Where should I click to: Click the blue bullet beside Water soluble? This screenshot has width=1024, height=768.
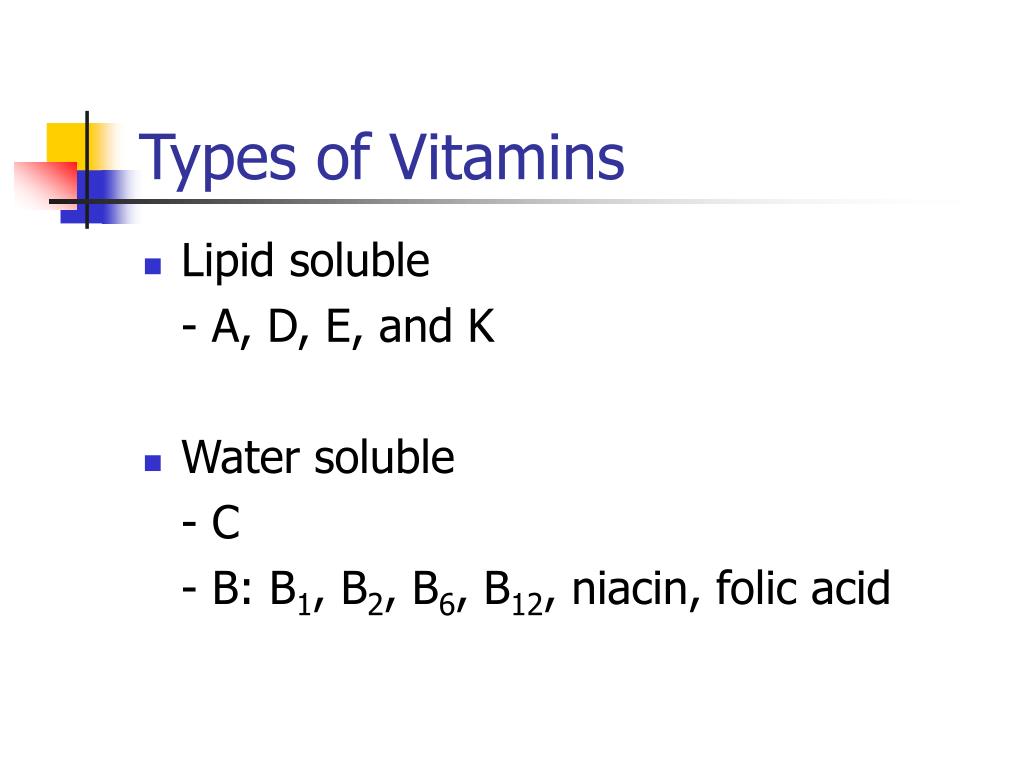[153, 463]
